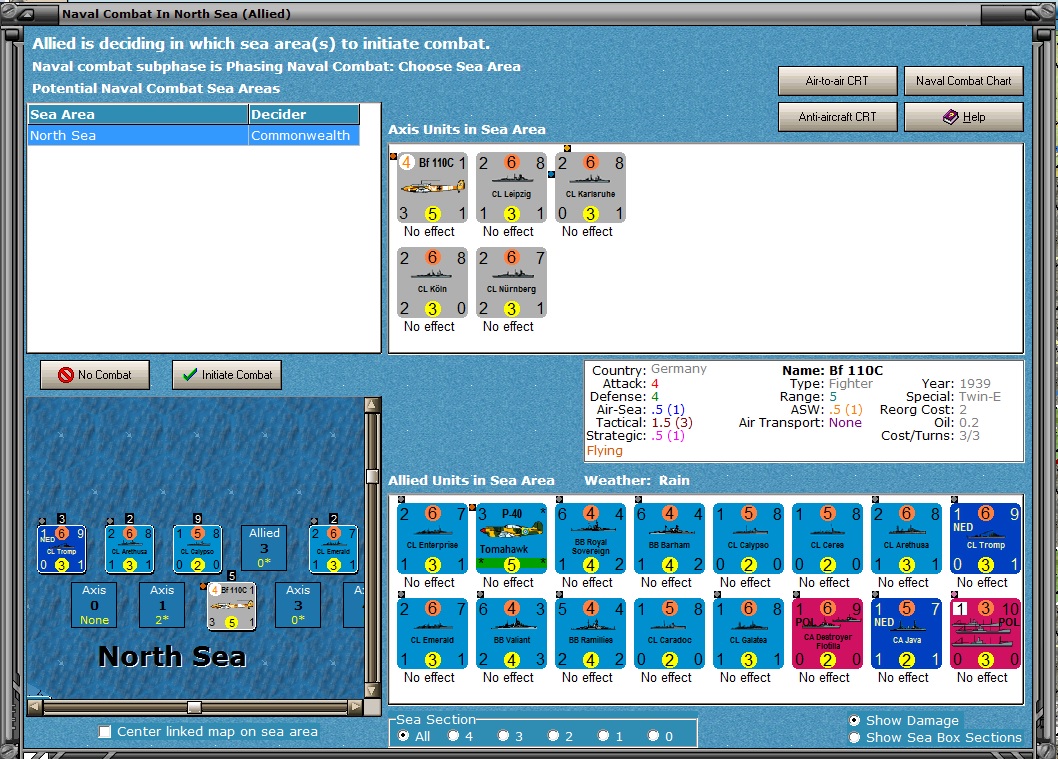Select the Axis Bf 110C fighter counter
Screen dimensions: 1058x759
[433, 188]
